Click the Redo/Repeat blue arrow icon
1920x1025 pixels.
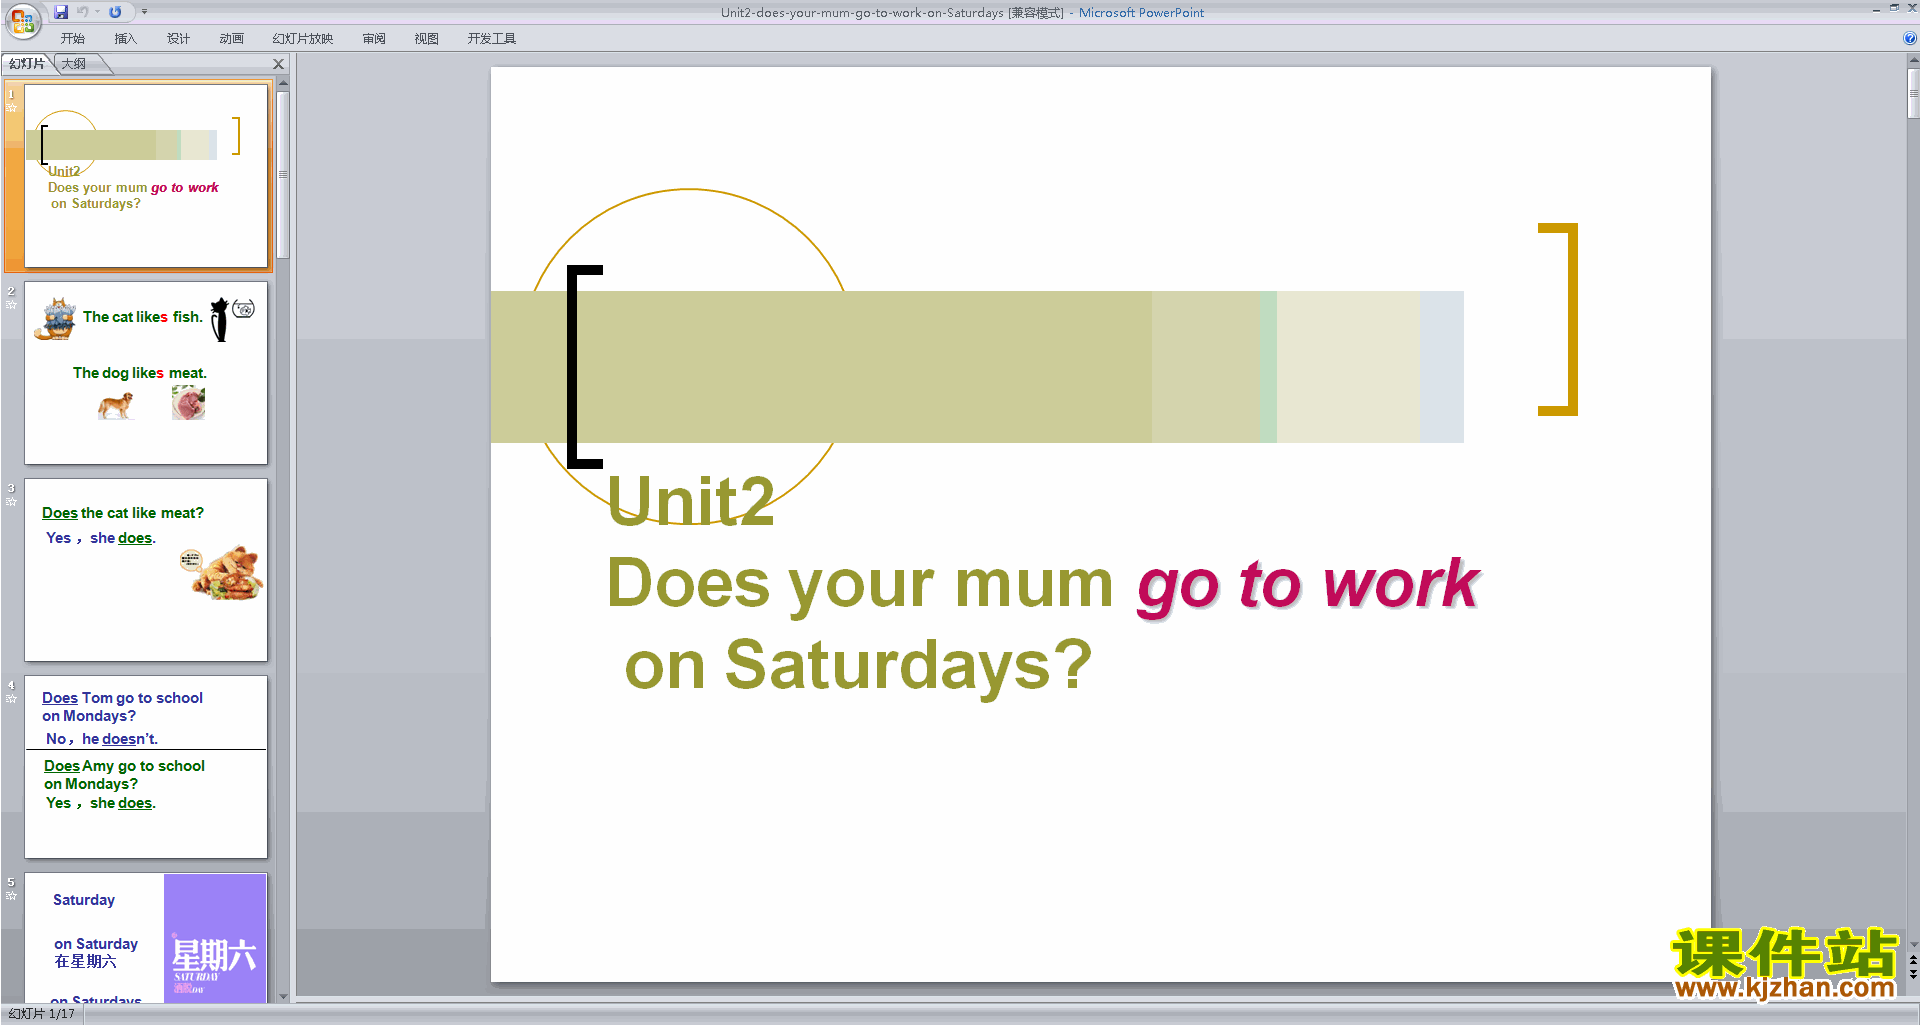(x=115, y=12)
